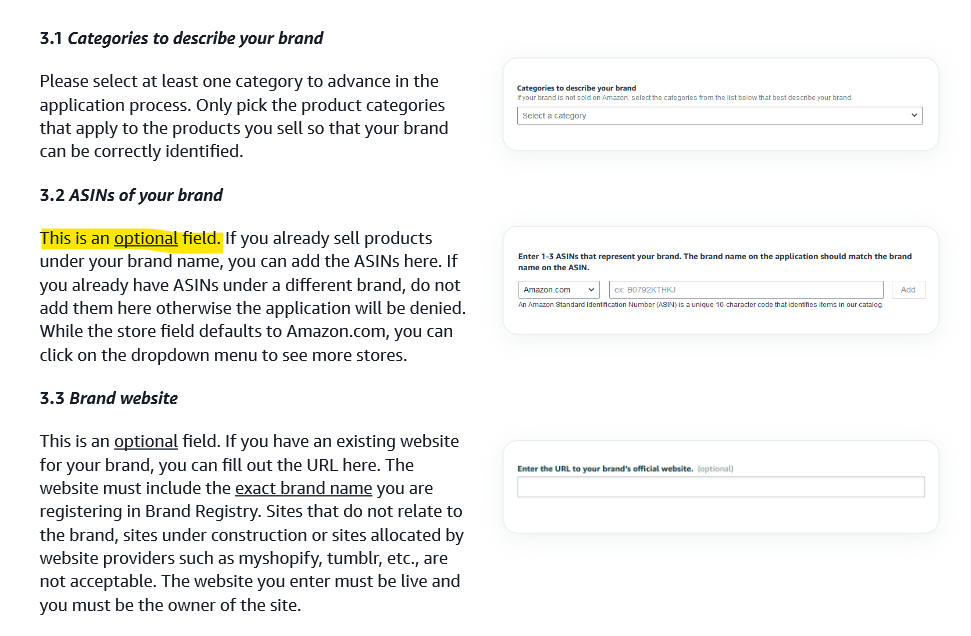The width and height of the screenshot is (971, 636).
Task: Select heading 3.2 ASINs of your brand
Action: coord(131,196)
